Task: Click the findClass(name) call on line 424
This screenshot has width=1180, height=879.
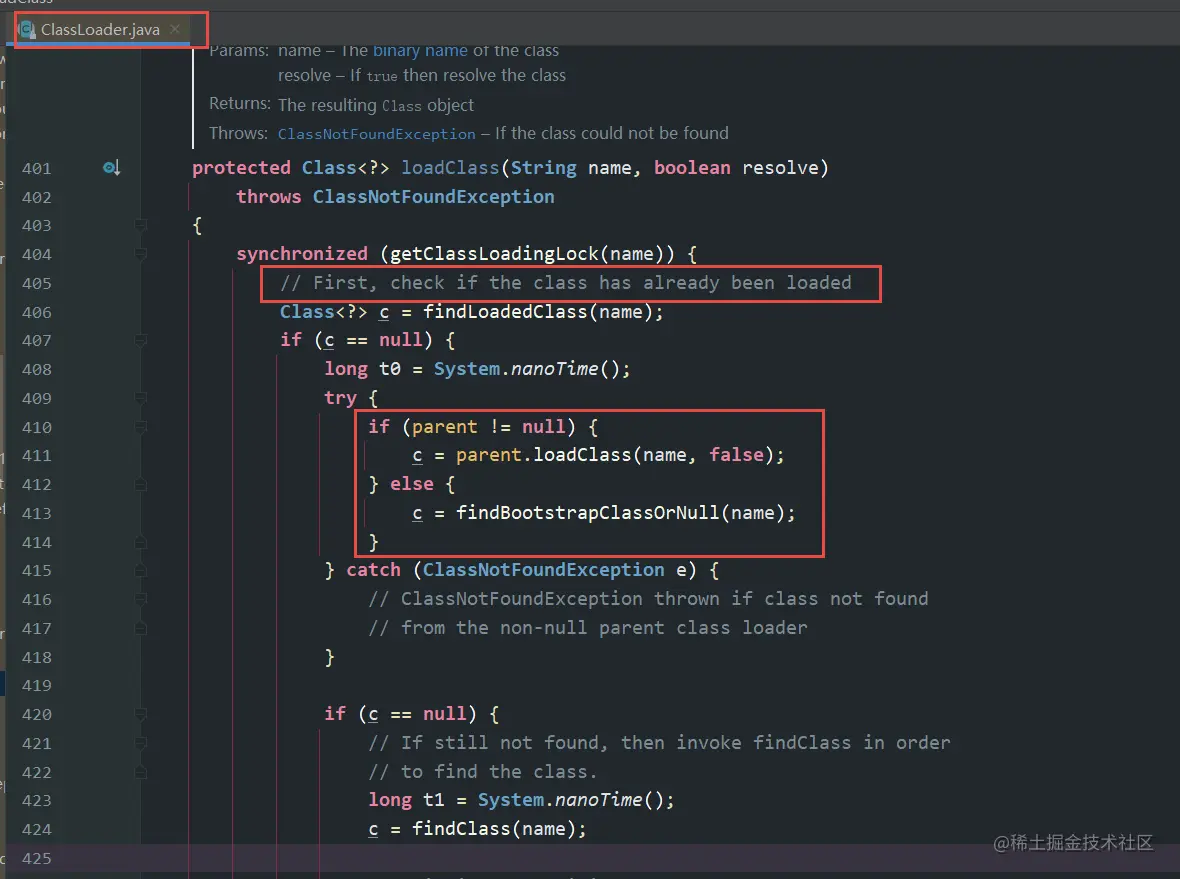Action: coord(499,829)
